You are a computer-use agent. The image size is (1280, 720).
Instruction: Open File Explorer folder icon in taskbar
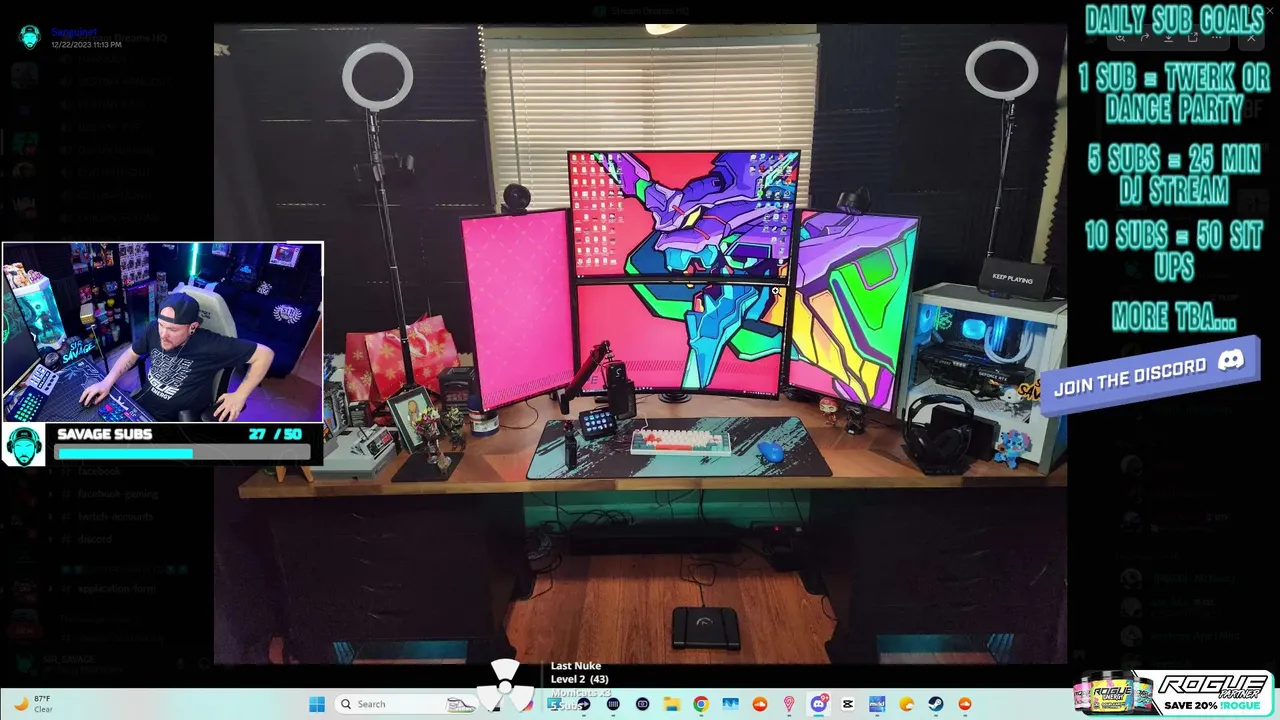pos(672,704)
